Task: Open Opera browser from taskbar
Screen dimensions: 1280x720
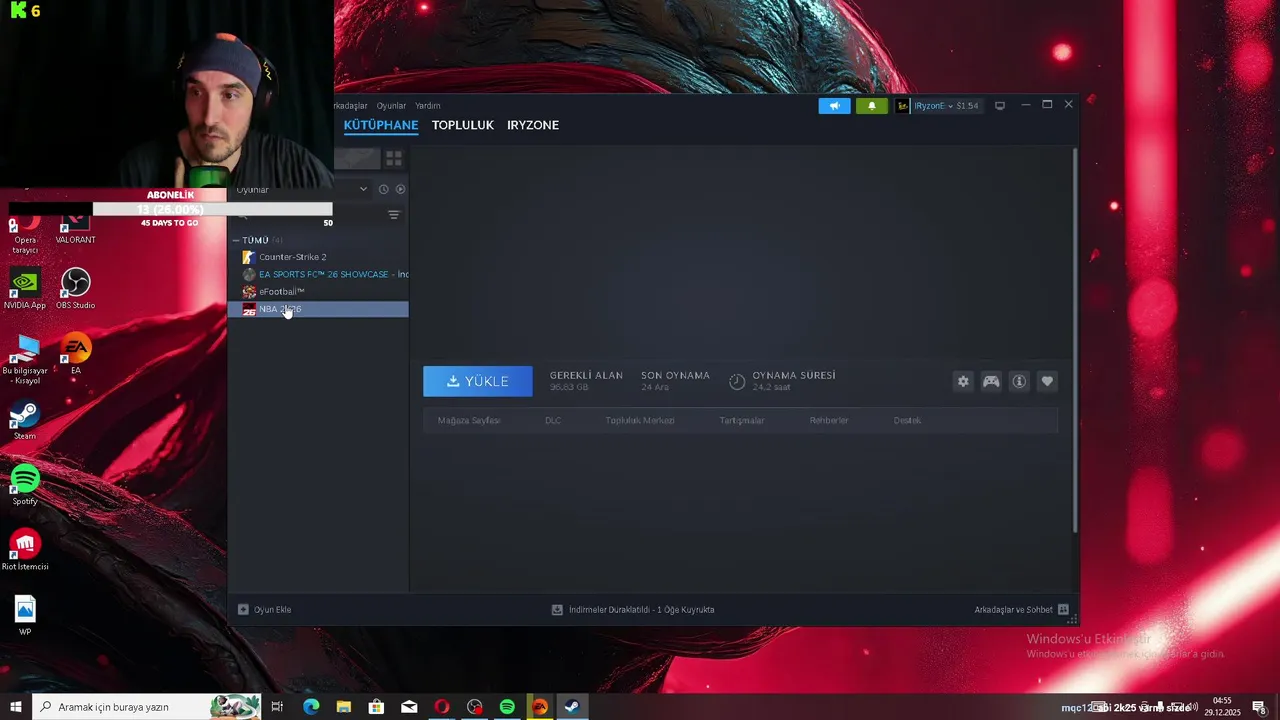Action: (442, 707)
